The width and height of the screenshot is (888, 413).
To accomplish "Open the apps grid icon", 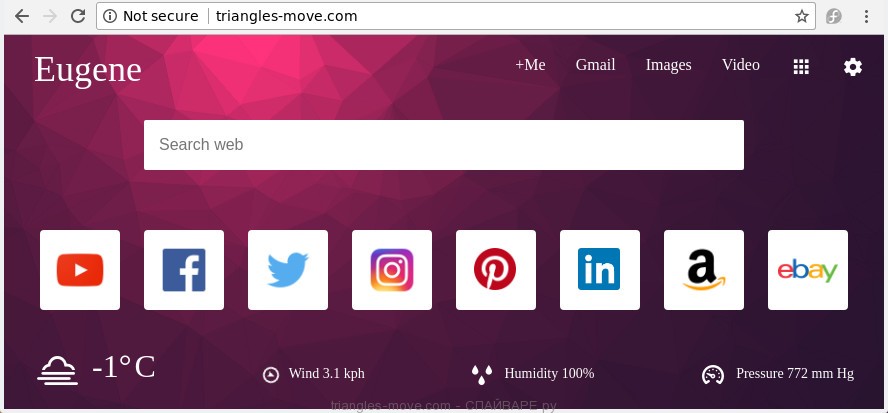I will point(801,67).
